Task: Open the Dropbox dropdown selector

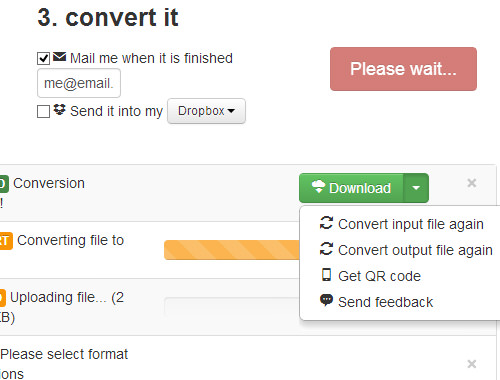Action: coord(206,111)
